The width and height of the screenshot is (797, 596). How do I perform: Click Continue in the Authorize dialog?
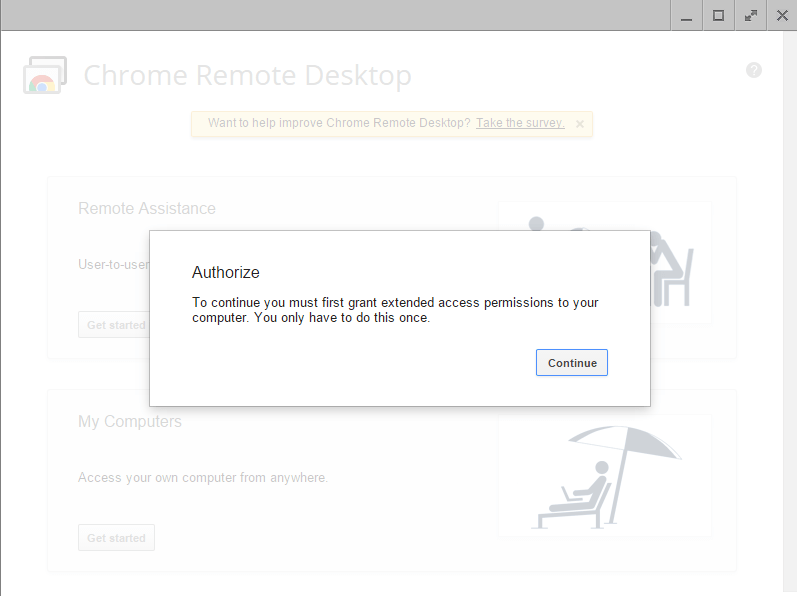click(571, 362)
